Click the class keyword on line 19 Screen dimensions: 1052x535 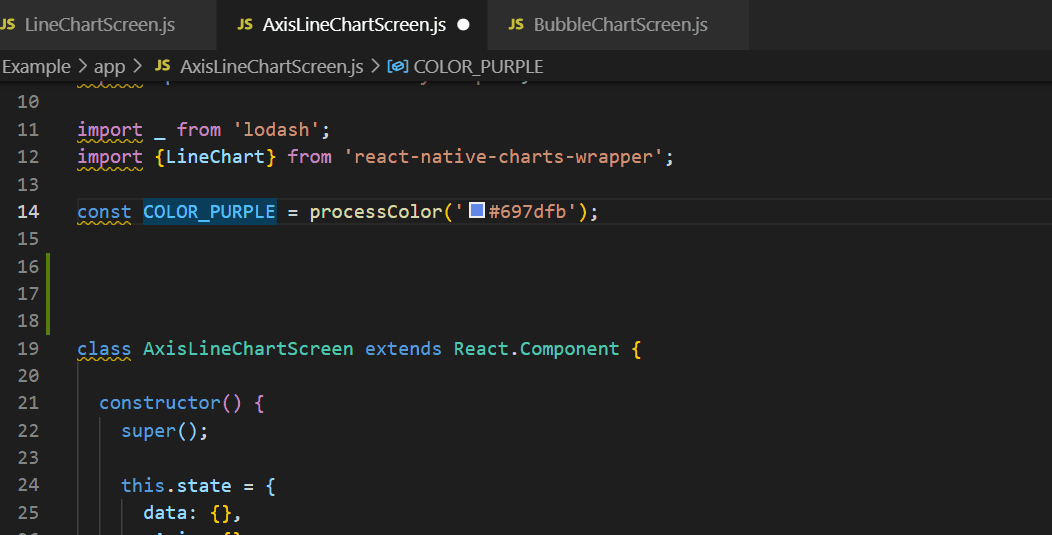(104, 348)
